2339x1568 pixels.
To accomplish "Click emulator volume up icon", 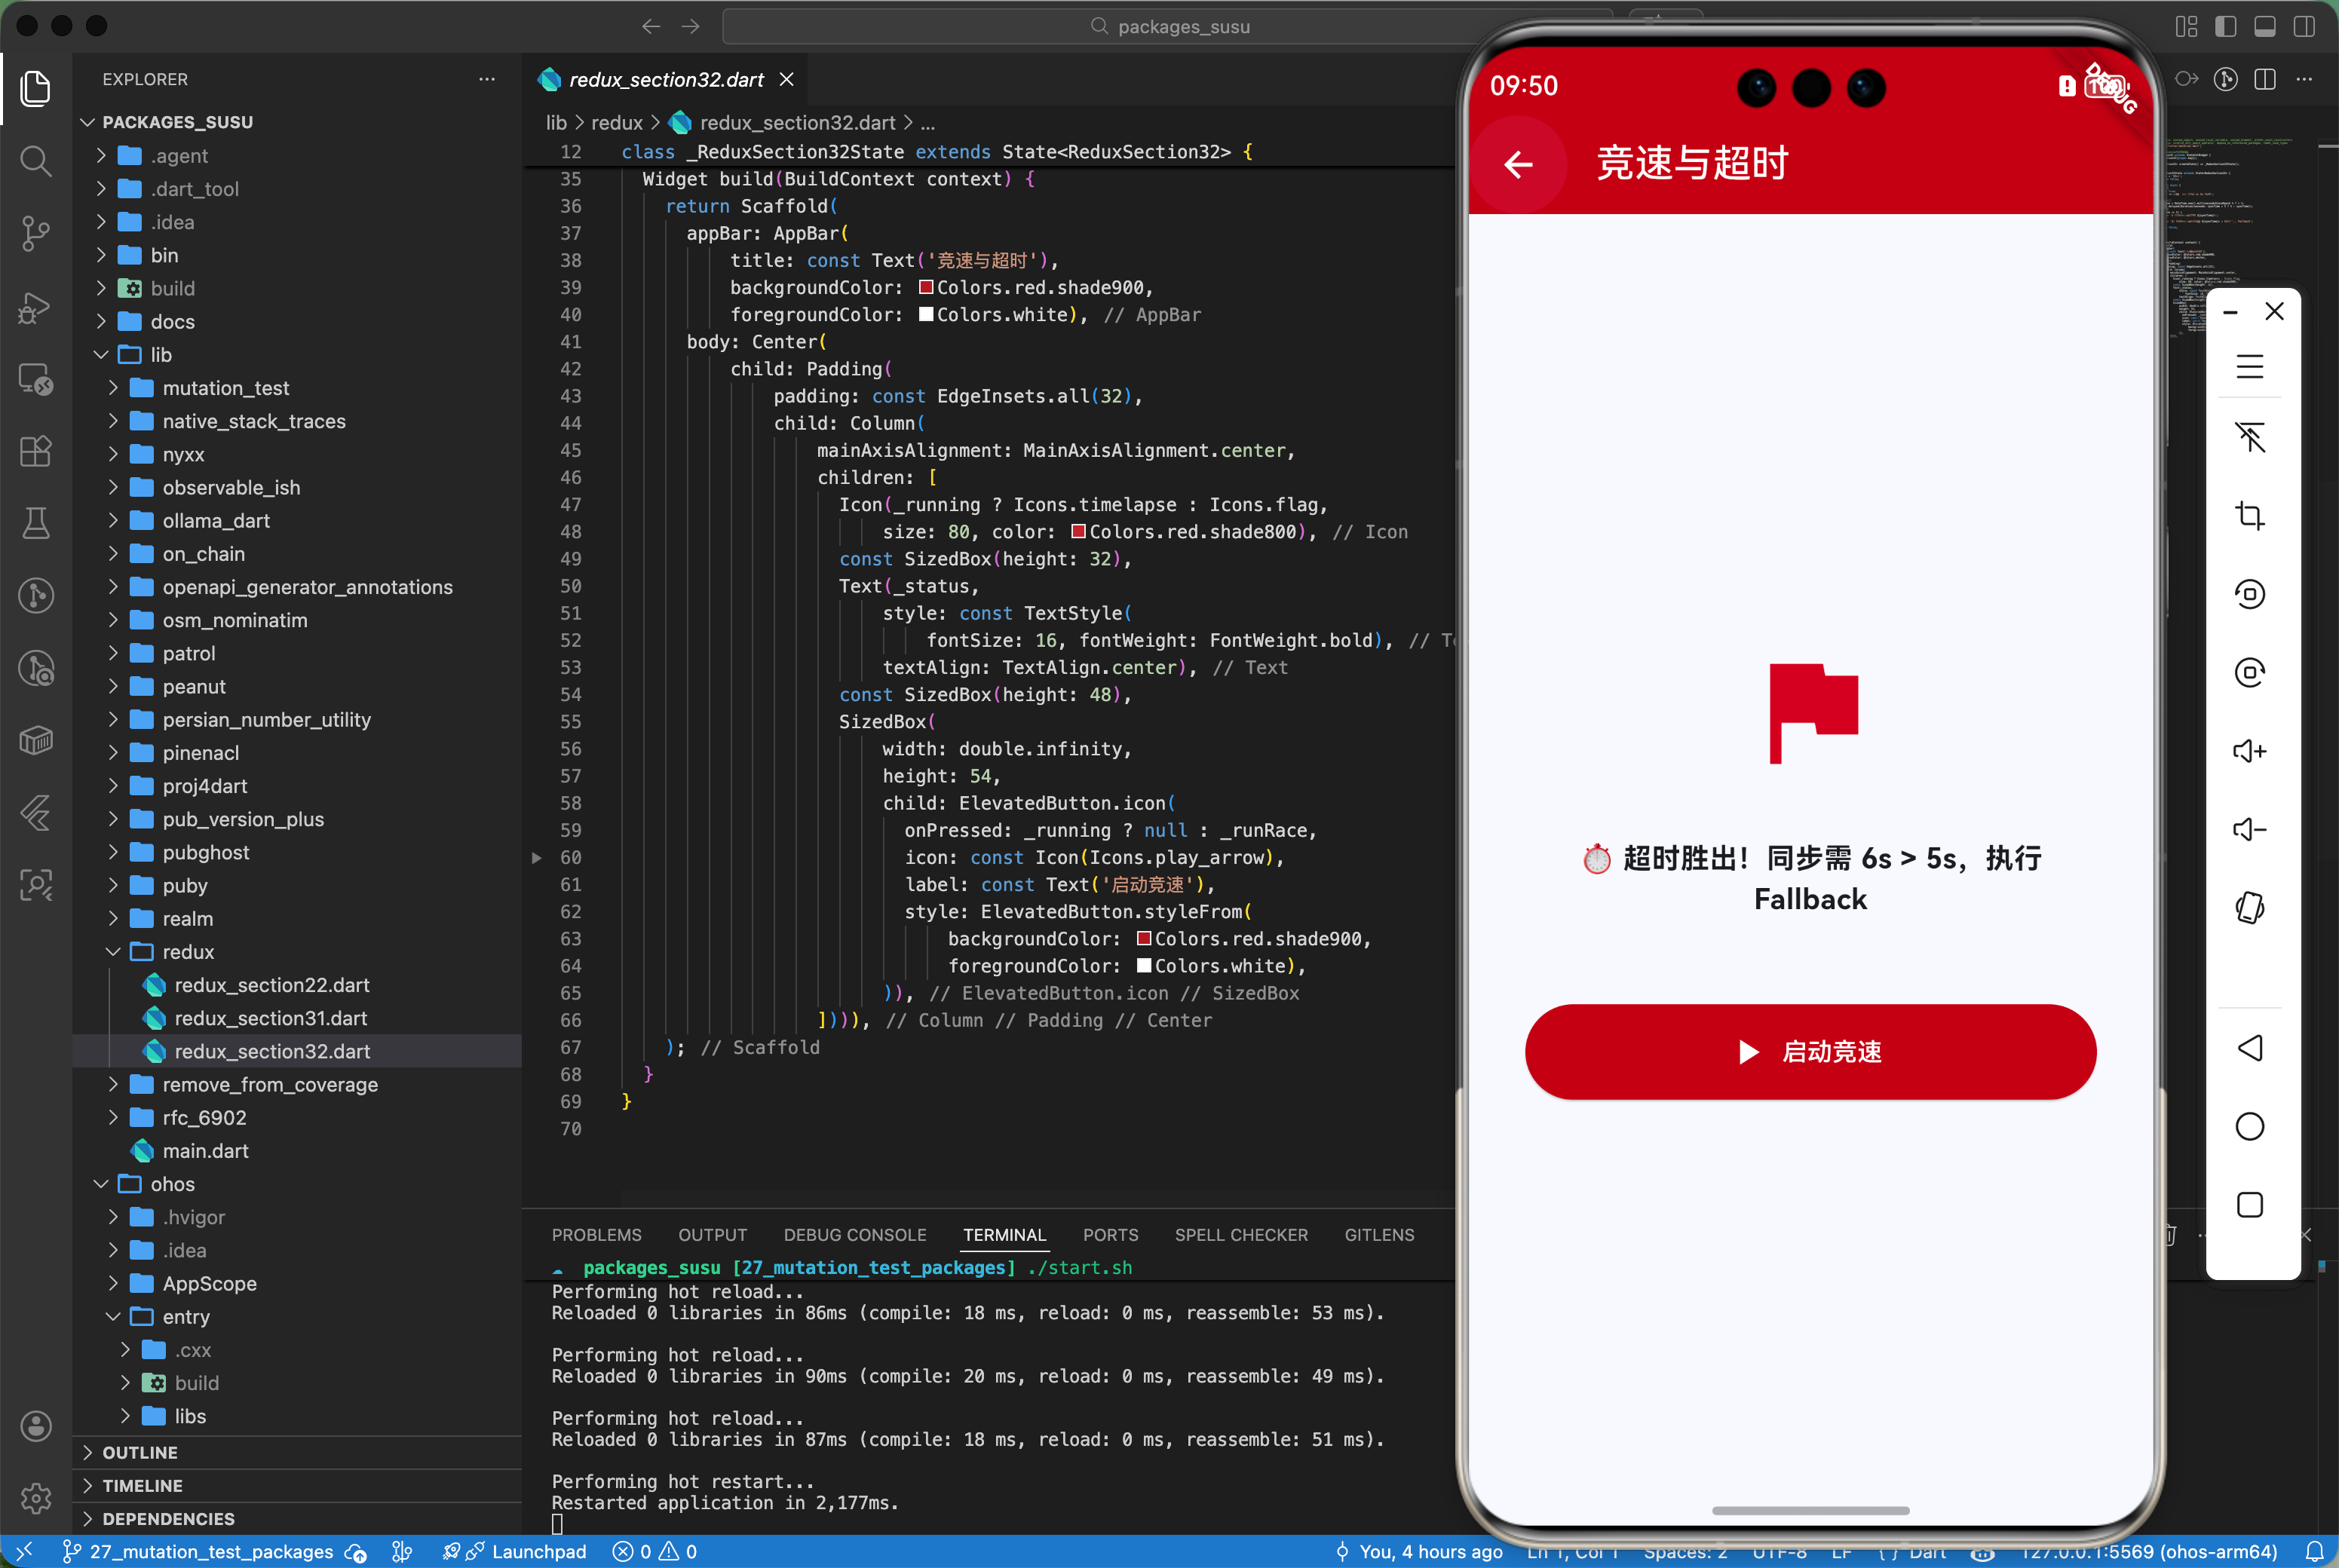I will [x=2249, y=751].
